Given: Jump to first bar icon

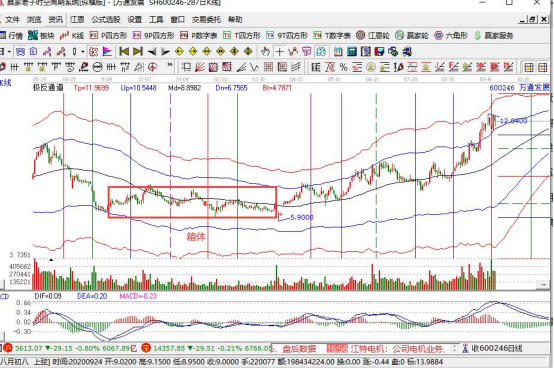Looking at the screenshot, I should (124, 52).
